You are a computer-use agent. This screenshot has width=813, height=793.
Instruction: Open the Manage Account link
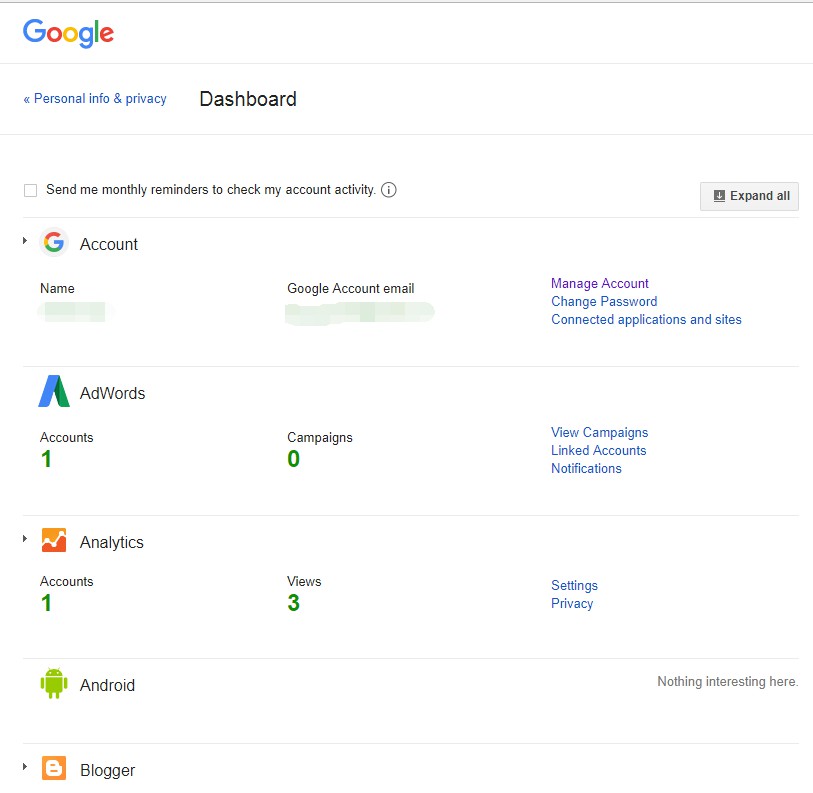tap(600, 283)
